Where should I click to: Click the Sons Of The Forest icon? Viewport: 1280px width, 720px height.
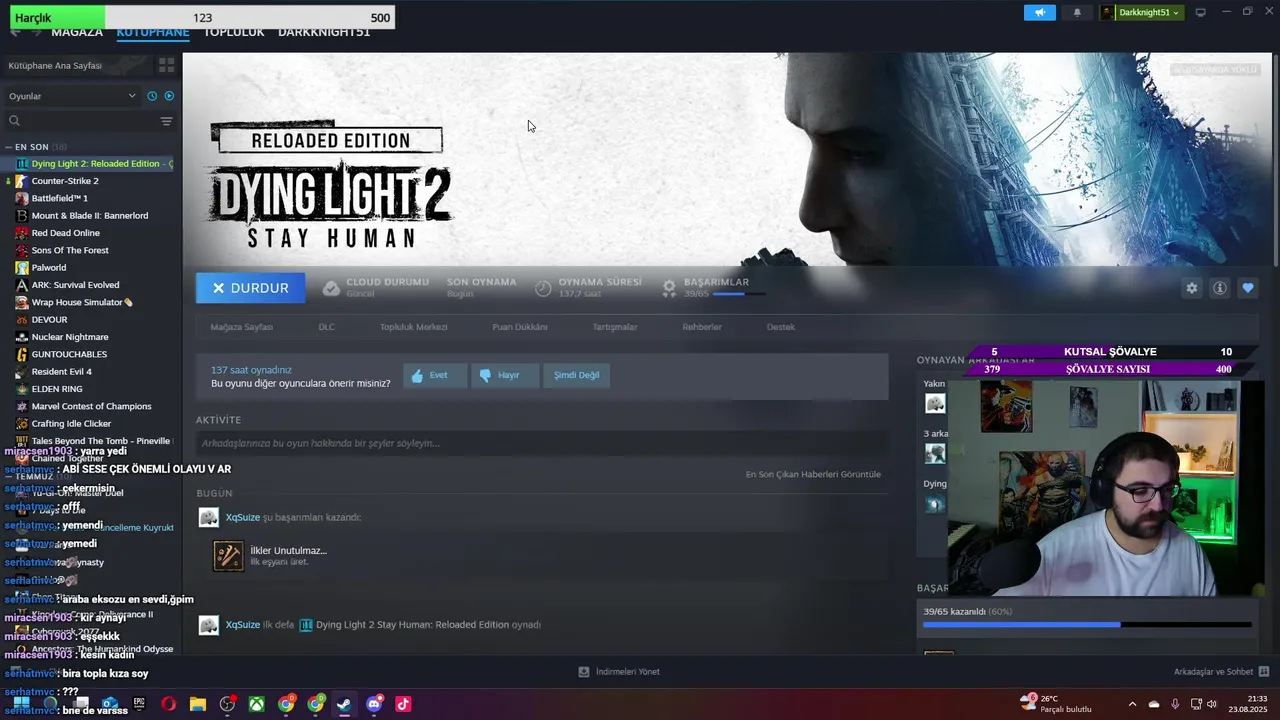(x=22, y=250)
